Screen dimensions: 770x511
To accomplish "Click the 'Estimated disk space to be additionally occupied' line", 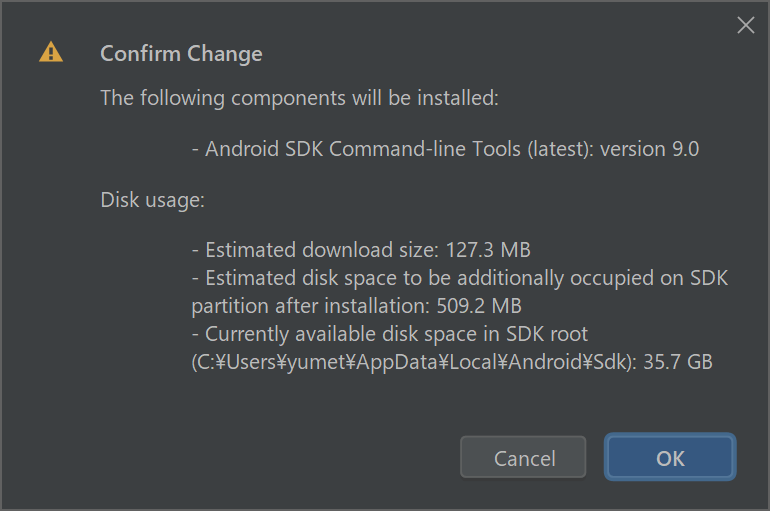I will tap(460, 278).
